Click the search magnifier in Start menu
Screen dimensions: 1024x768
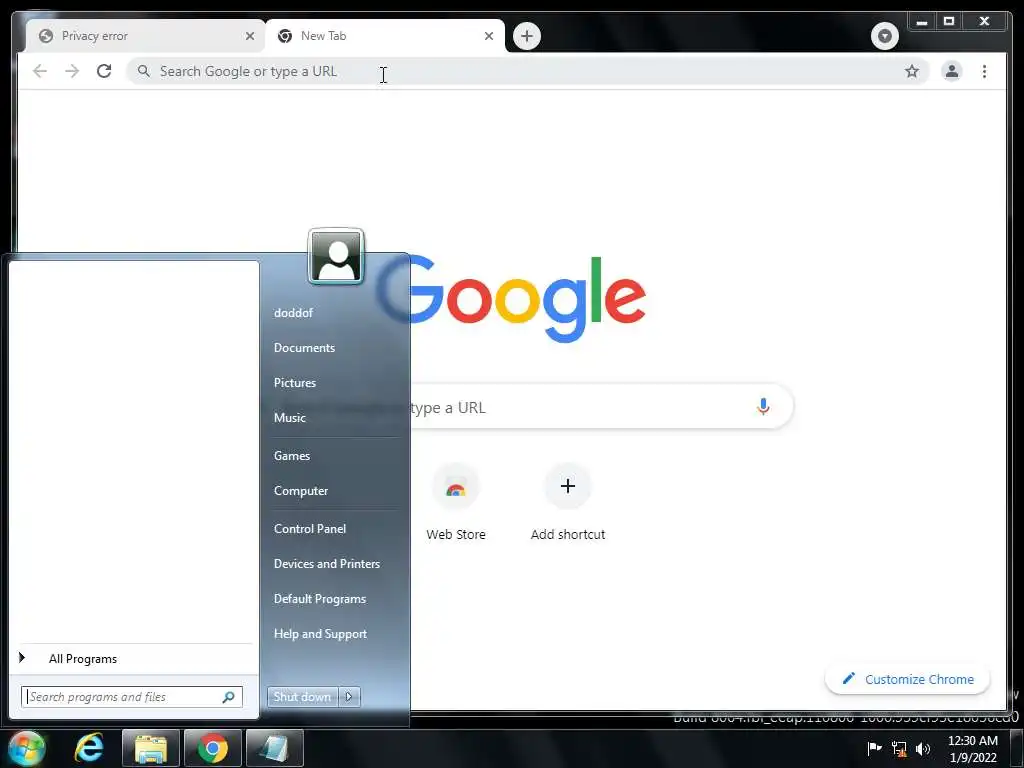(229, 697)
